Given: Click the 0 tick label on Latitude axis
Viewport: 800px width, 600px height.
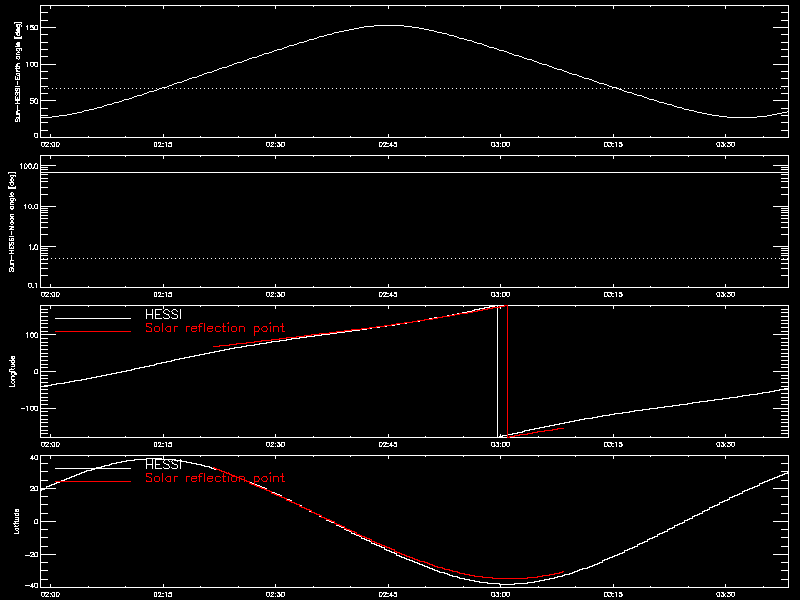Looking at the screenshot, I should (x=36, y=521).
